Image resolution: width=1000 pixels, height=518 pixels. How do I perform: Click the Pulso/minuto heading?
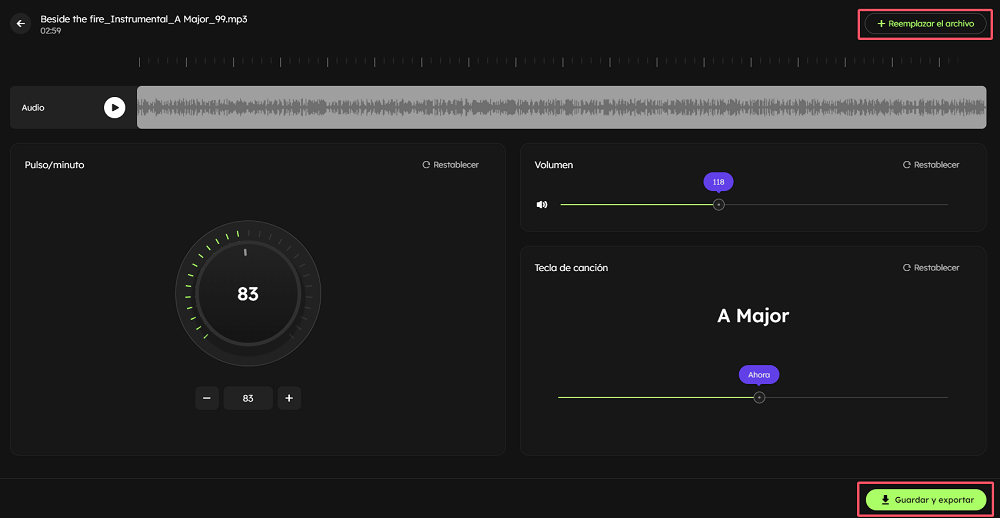(x=54, y=165)
